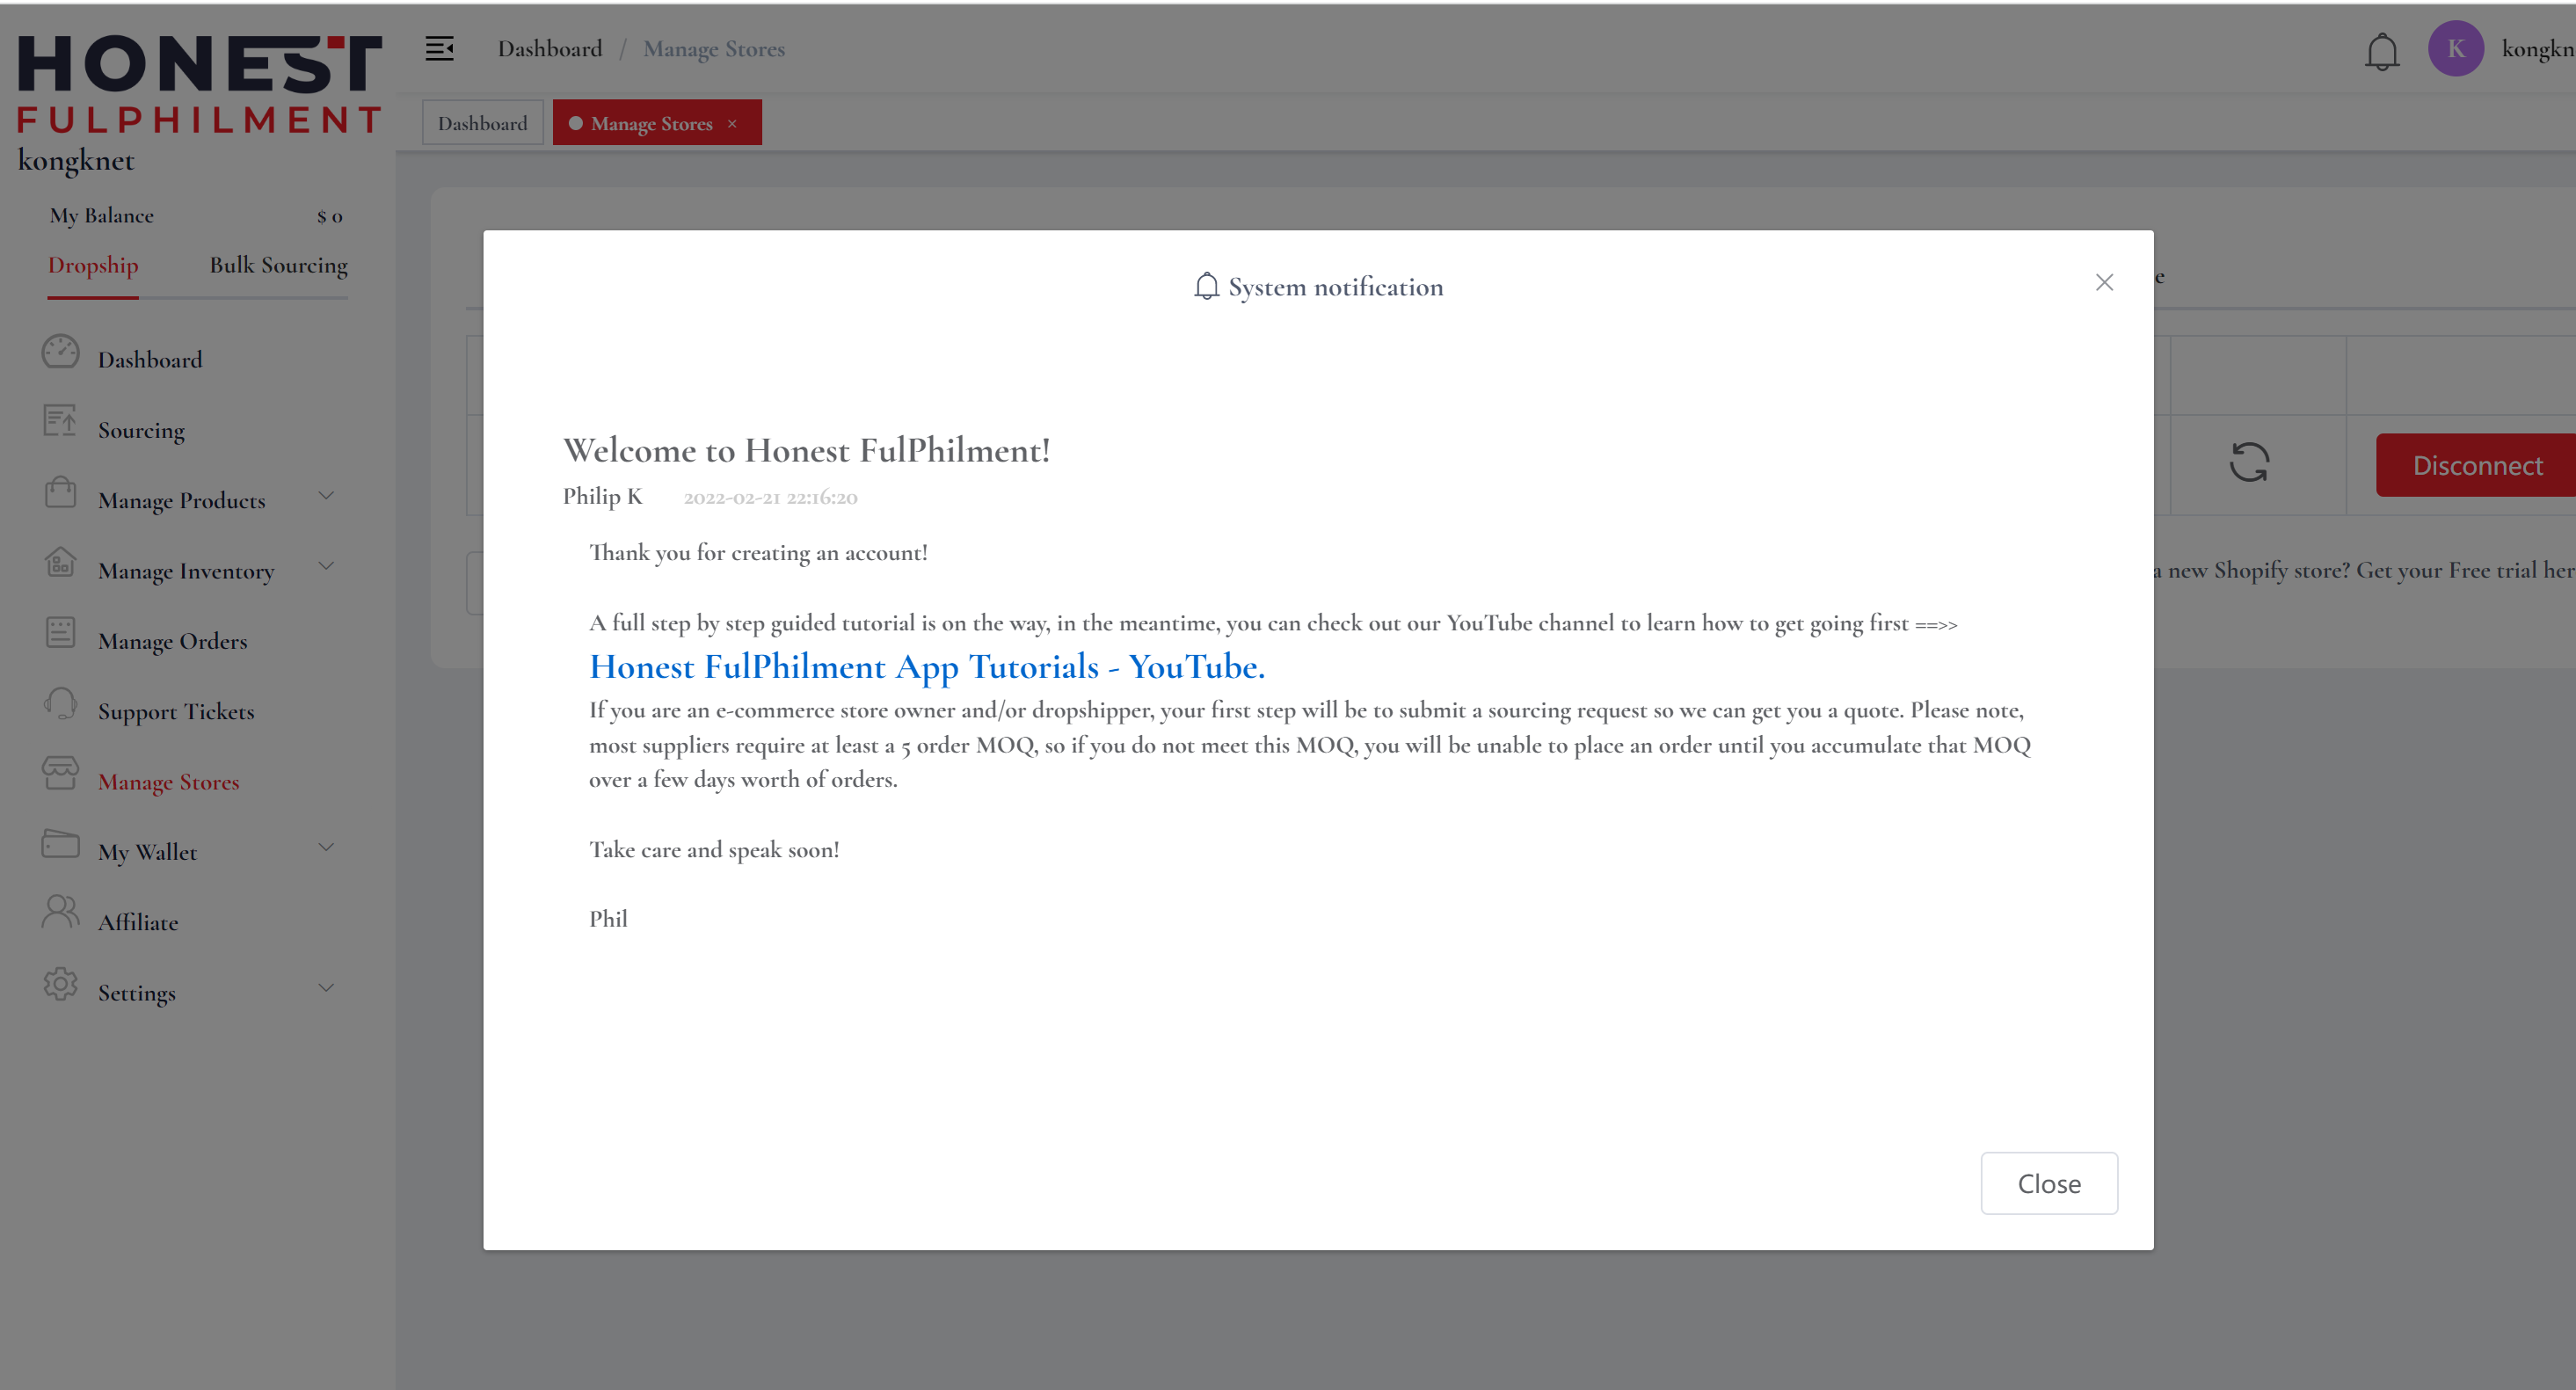This screenshot has width=2576, height=1390.
Task: Dismiss system notification with X icon
Action: pyautogui.click(x=2104, y=283)
